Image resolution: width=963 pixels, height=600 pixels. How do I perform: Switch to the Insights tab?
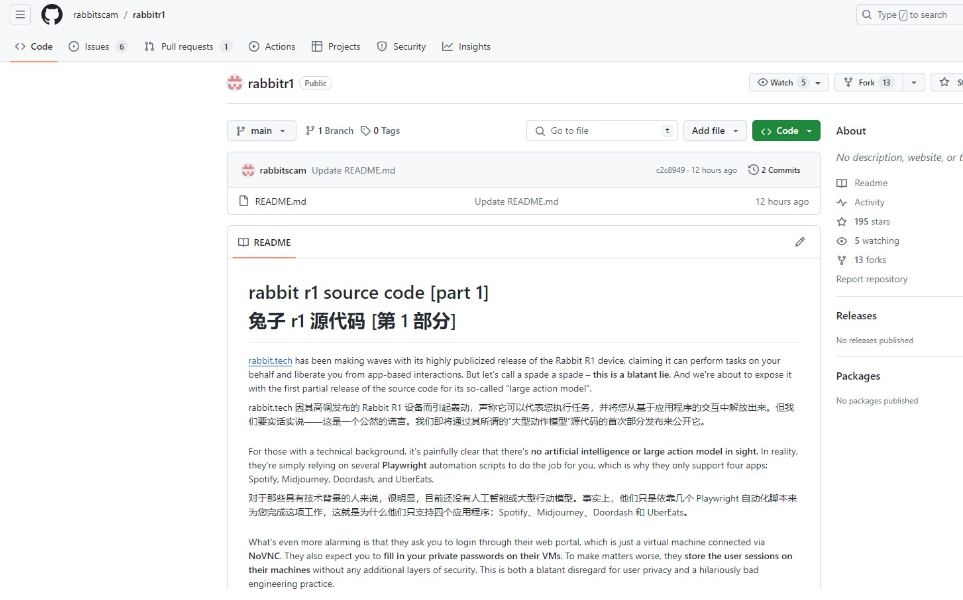coord(466,47)
